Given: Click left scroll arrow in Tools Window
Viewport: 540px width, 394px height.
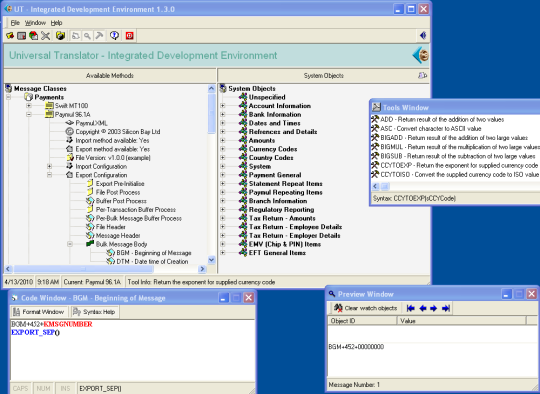Looking at the screenshot, I should click(x=376, y=186).
